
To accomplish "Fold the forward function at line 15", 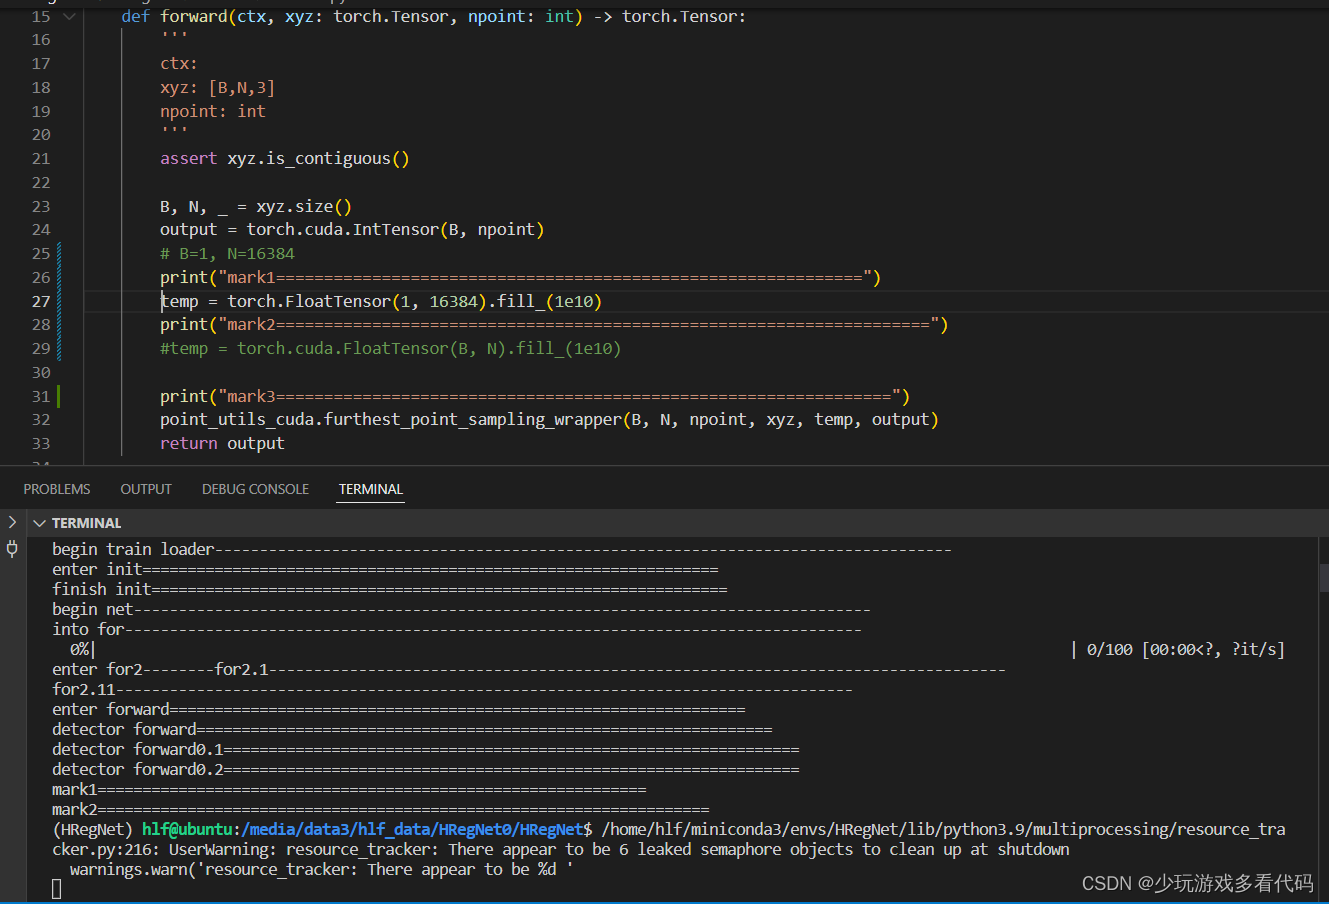I will [68, 16].
